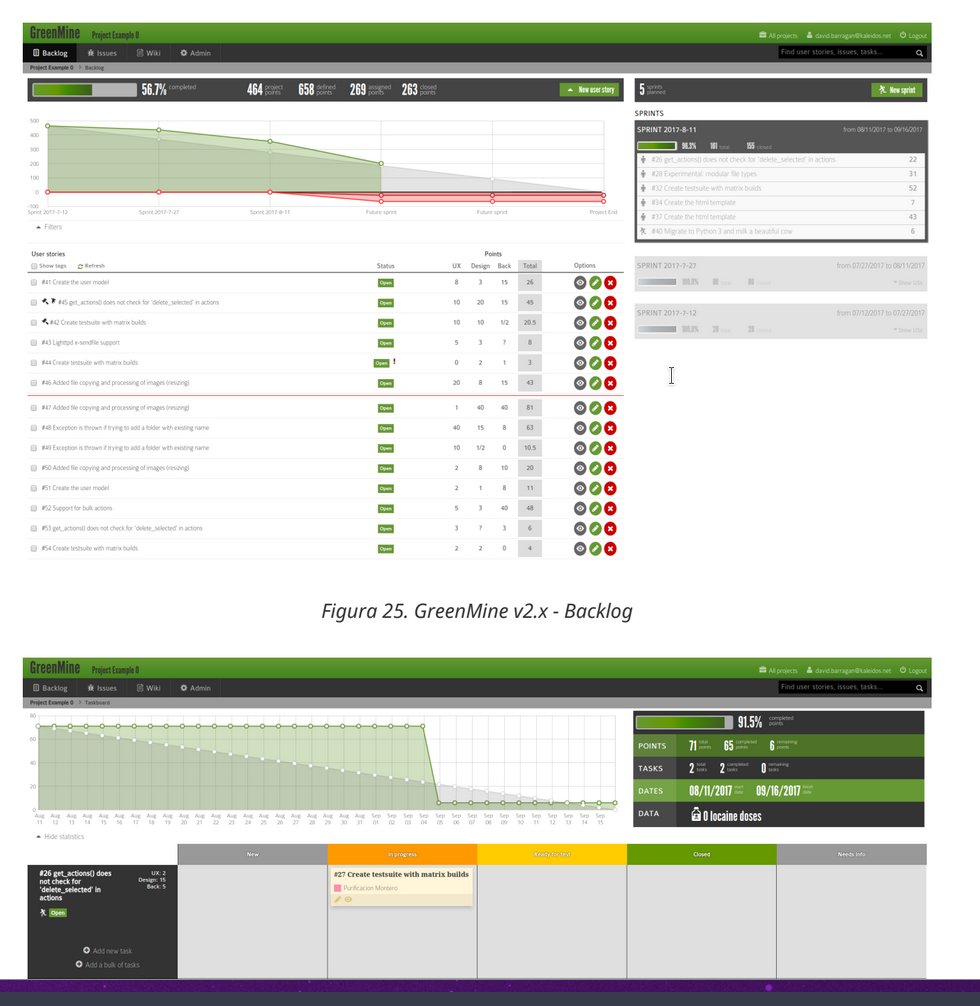This screenshot has width=980, height=1006.
Task: Edit user story #41 with the pencil icon
Action: pyautogui.click(x=595, y=282)
